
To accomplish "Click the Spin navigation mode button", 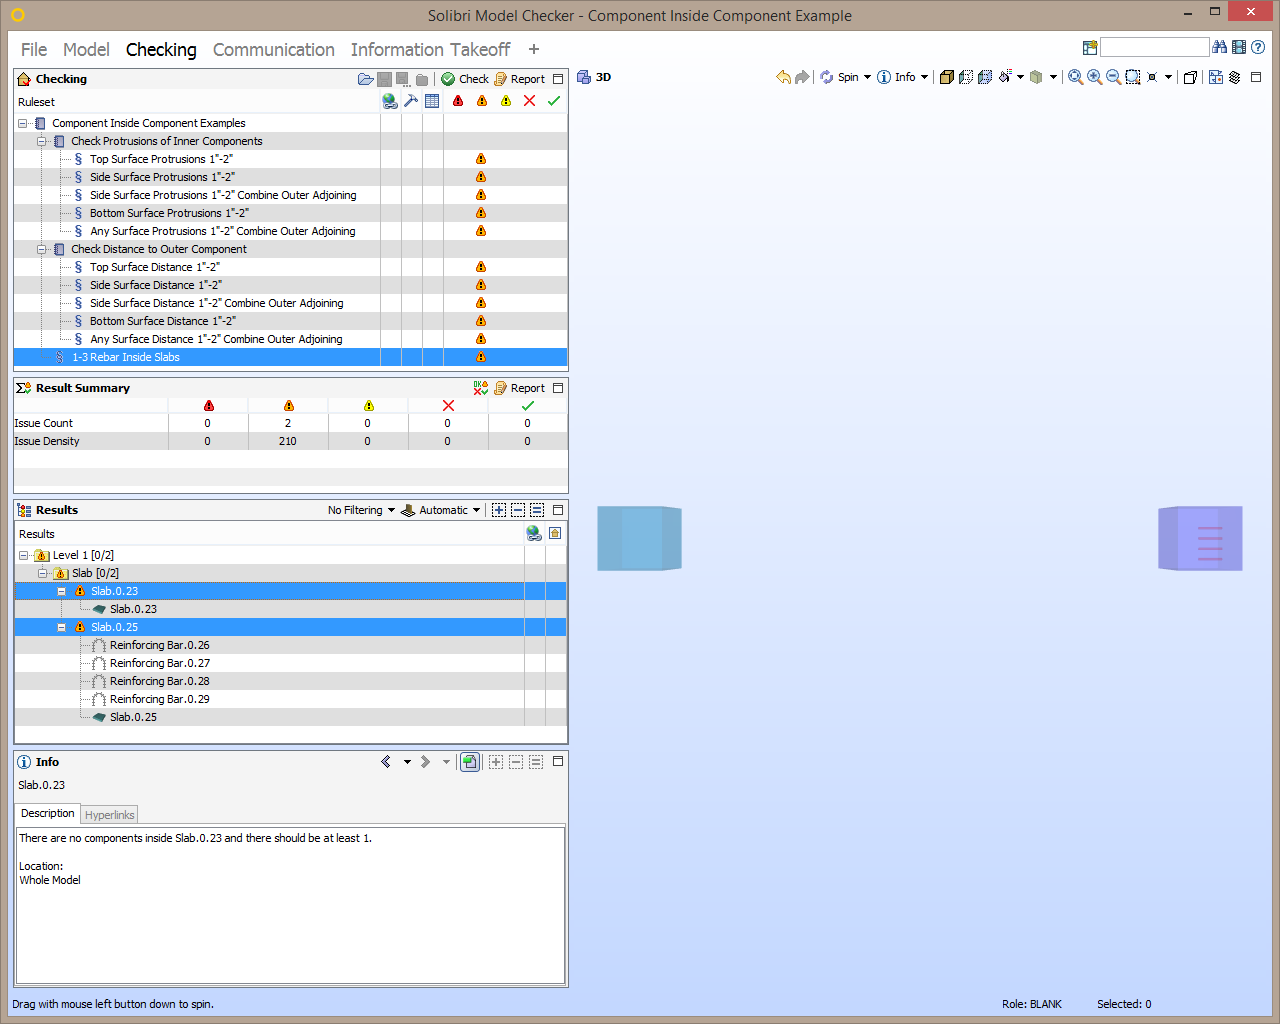I will click(840, 77).
